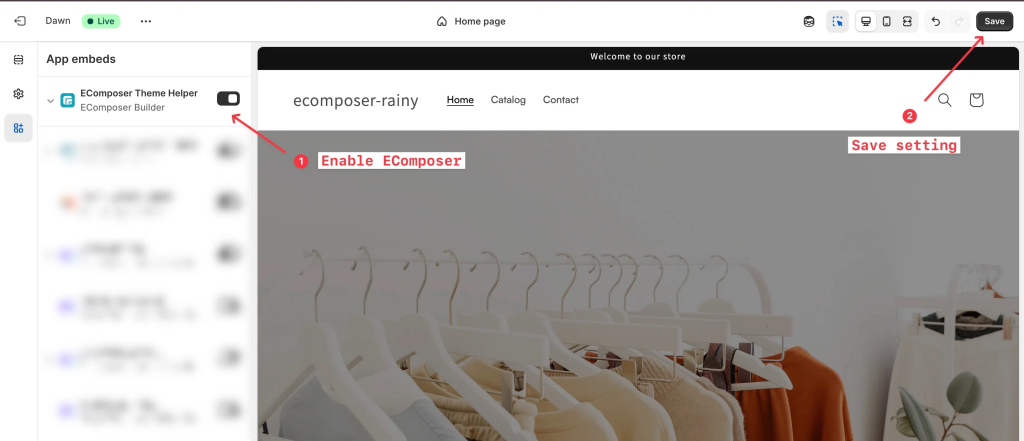Open the Home page template selector
Screen dimensions: 1024x441
471,22
